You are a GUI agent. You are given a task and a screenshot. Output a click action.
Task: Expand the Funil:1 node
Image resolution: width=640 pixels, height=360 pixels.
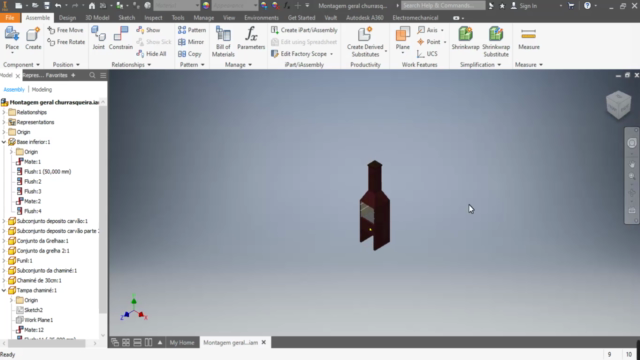pos(4,260)
